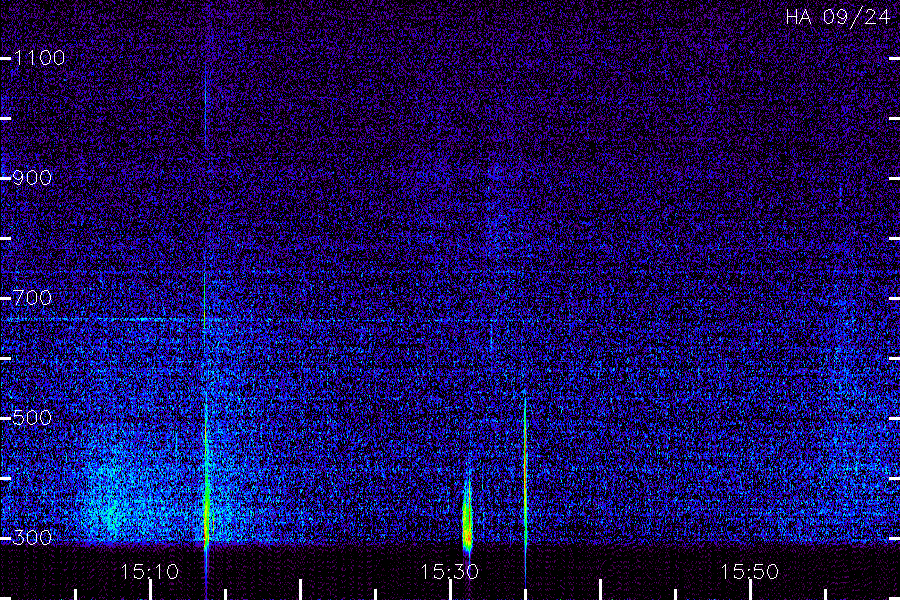Click the 1100 frequency axis label

39,58
